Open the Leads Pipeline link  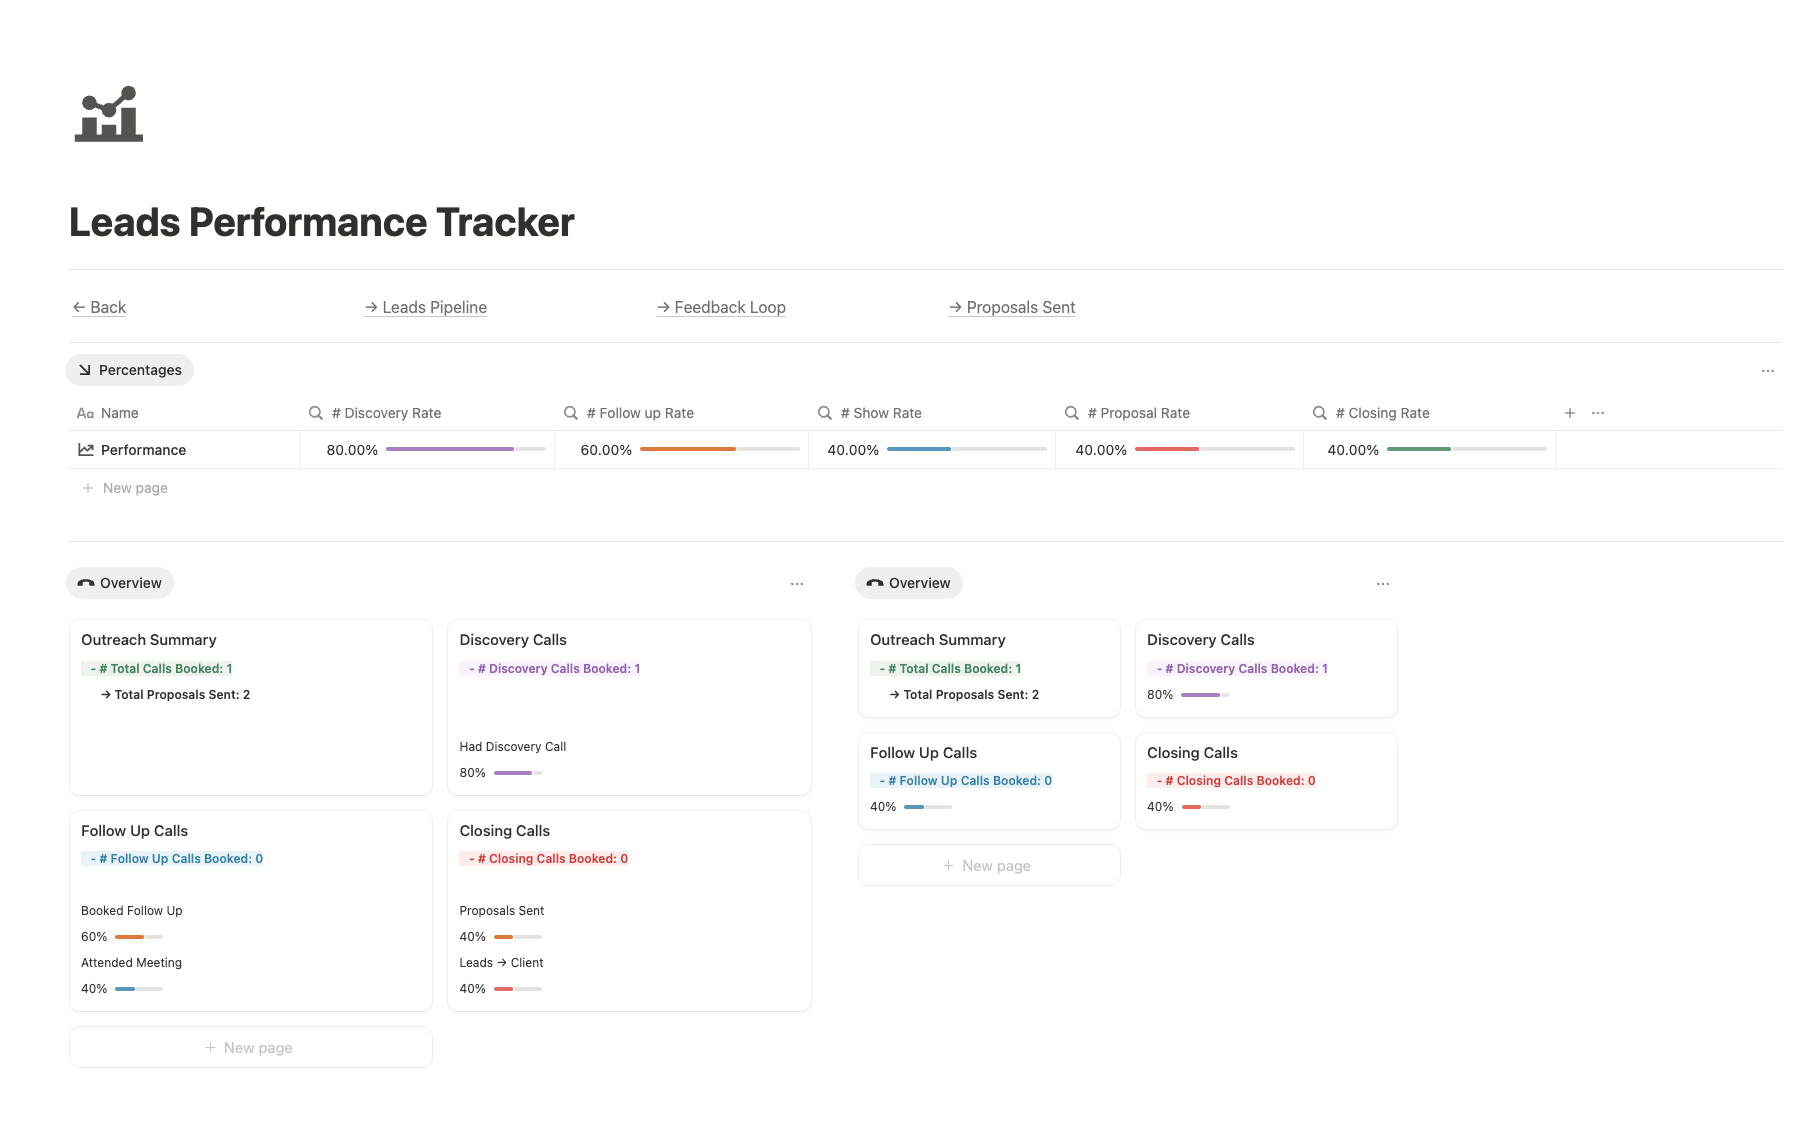click(426, 307)
